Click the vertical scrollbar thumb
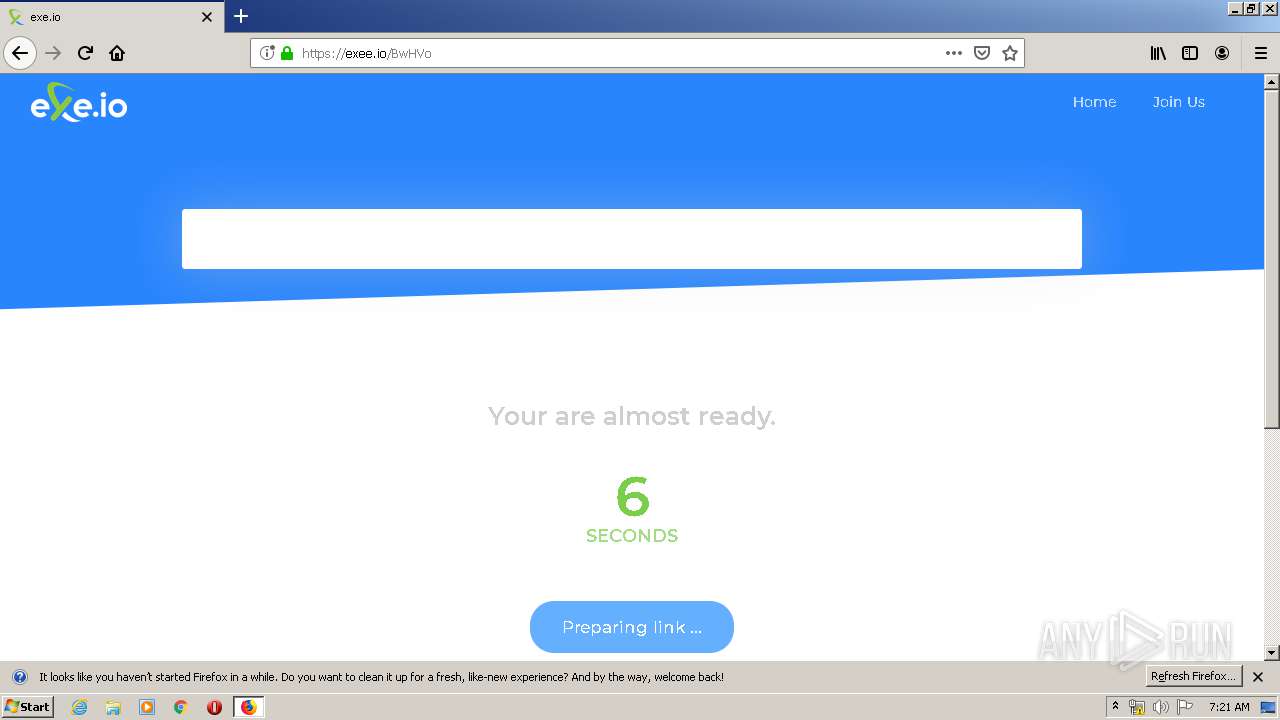 tap(1272, 260)
